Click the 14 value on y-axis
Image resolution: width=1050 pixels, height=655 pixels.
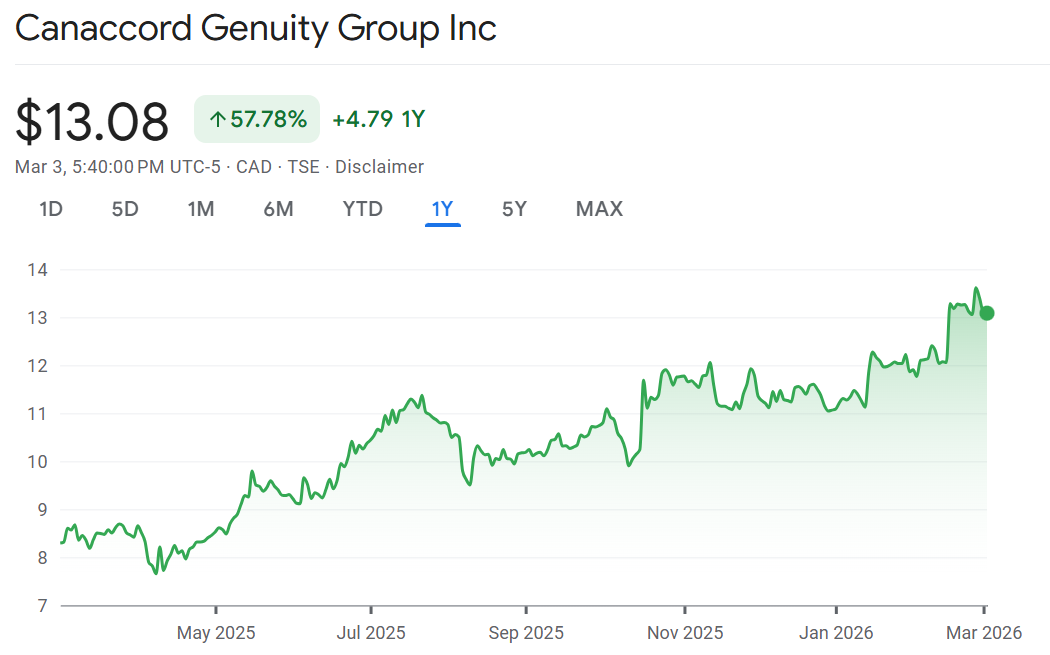[39, 270]
